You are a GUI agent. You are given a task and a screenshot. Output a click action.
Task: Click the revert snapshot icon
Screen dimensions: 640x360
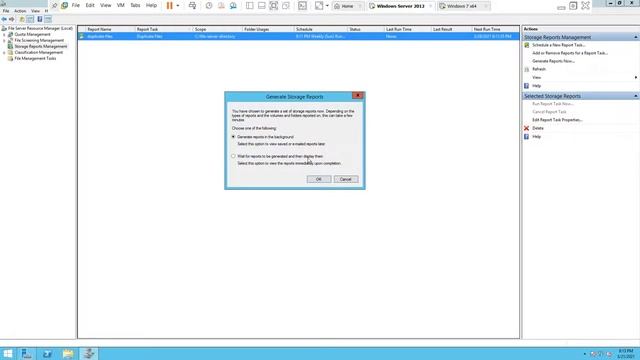click(221, 6)
